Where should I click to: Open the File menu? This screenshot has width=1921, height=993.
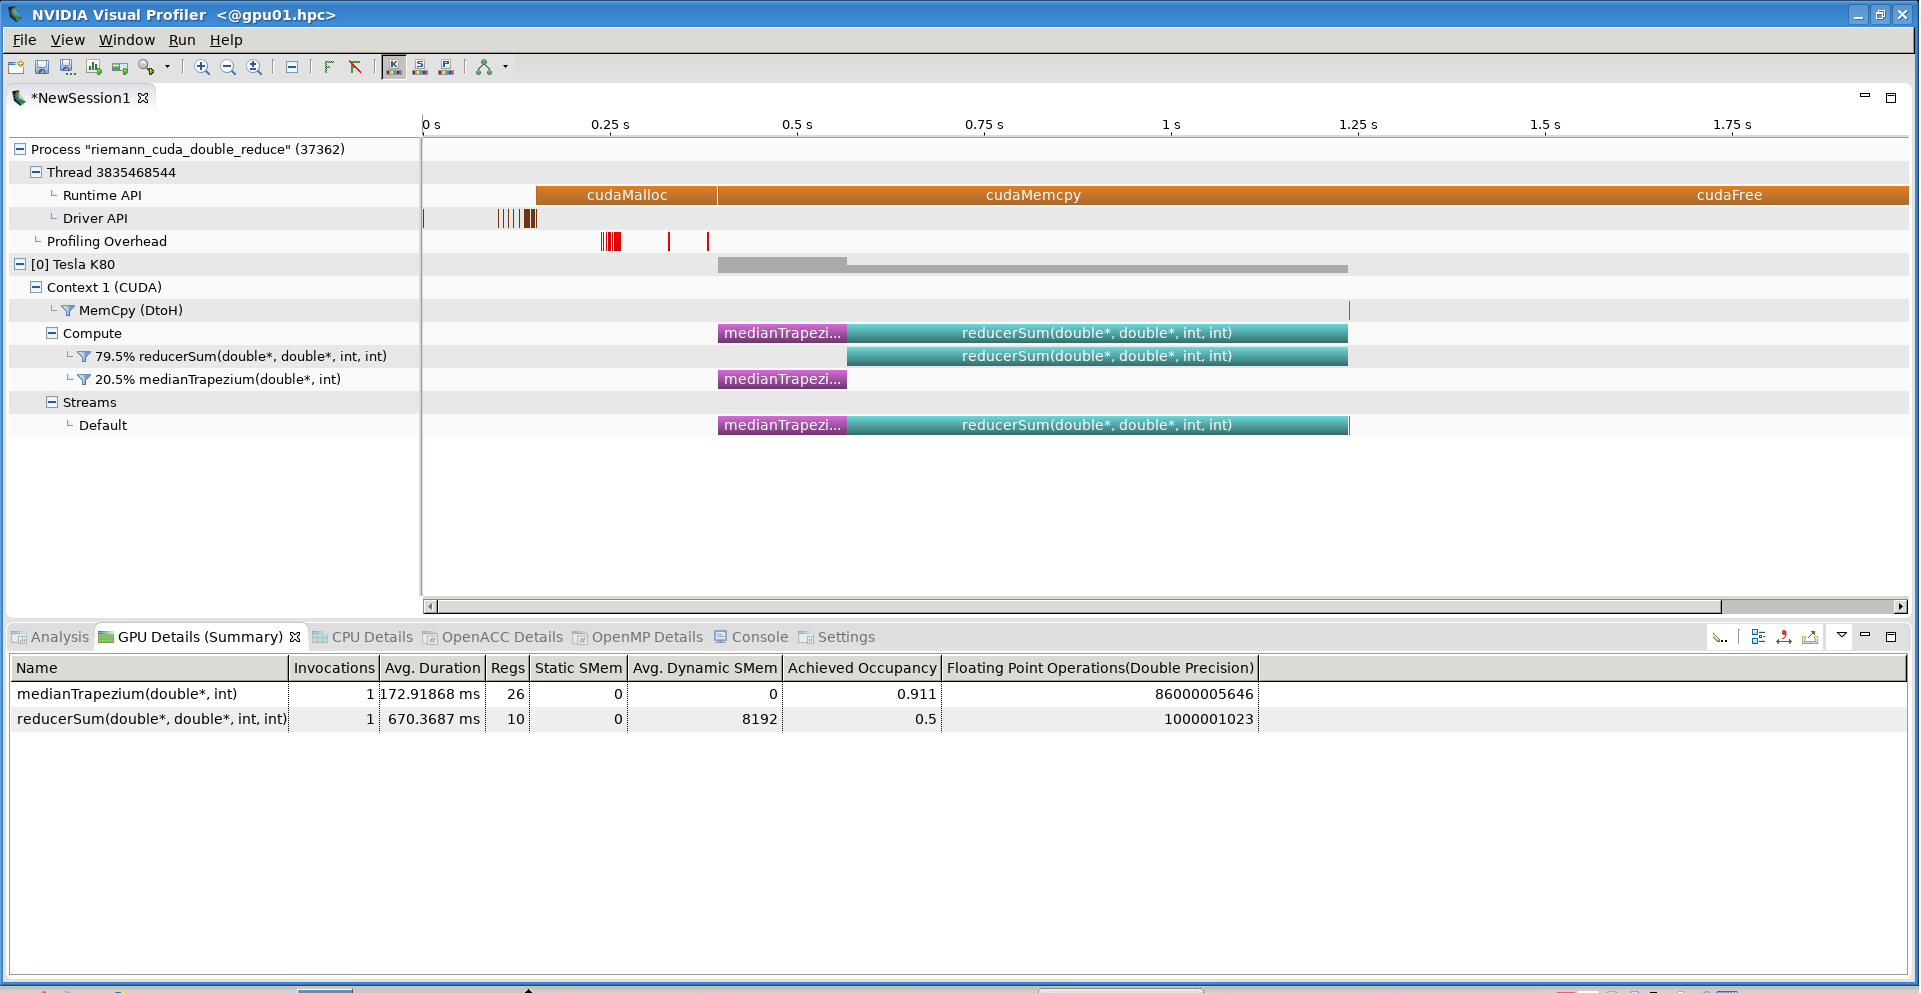tap(25, 40)
